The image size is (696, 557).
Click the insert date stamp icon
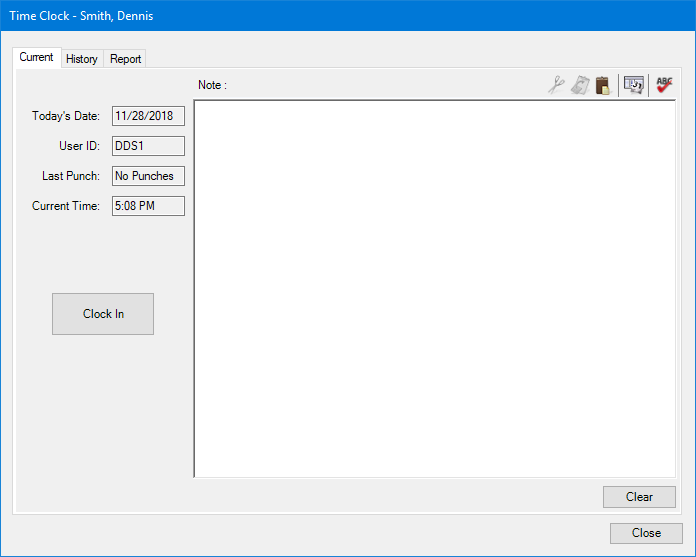(634, 86)
